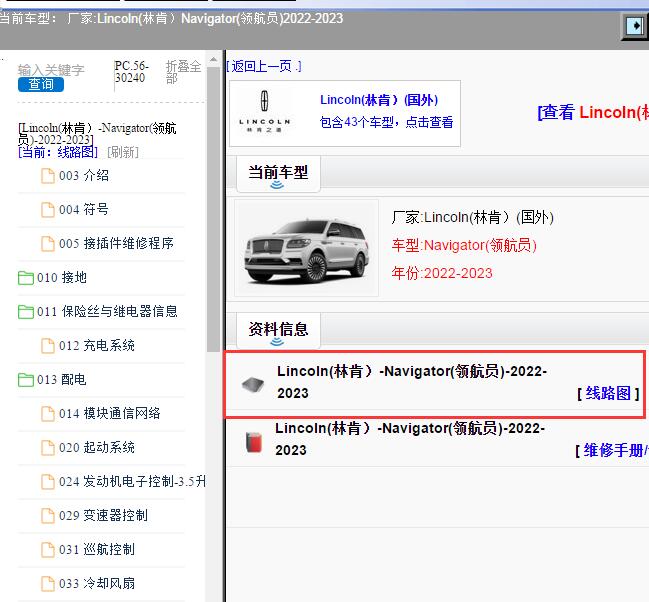Image resolution: width=649 pixels, height=602 pixels.
Task: Click the grey wiring diagram book icon
Action: coord(253,385)
